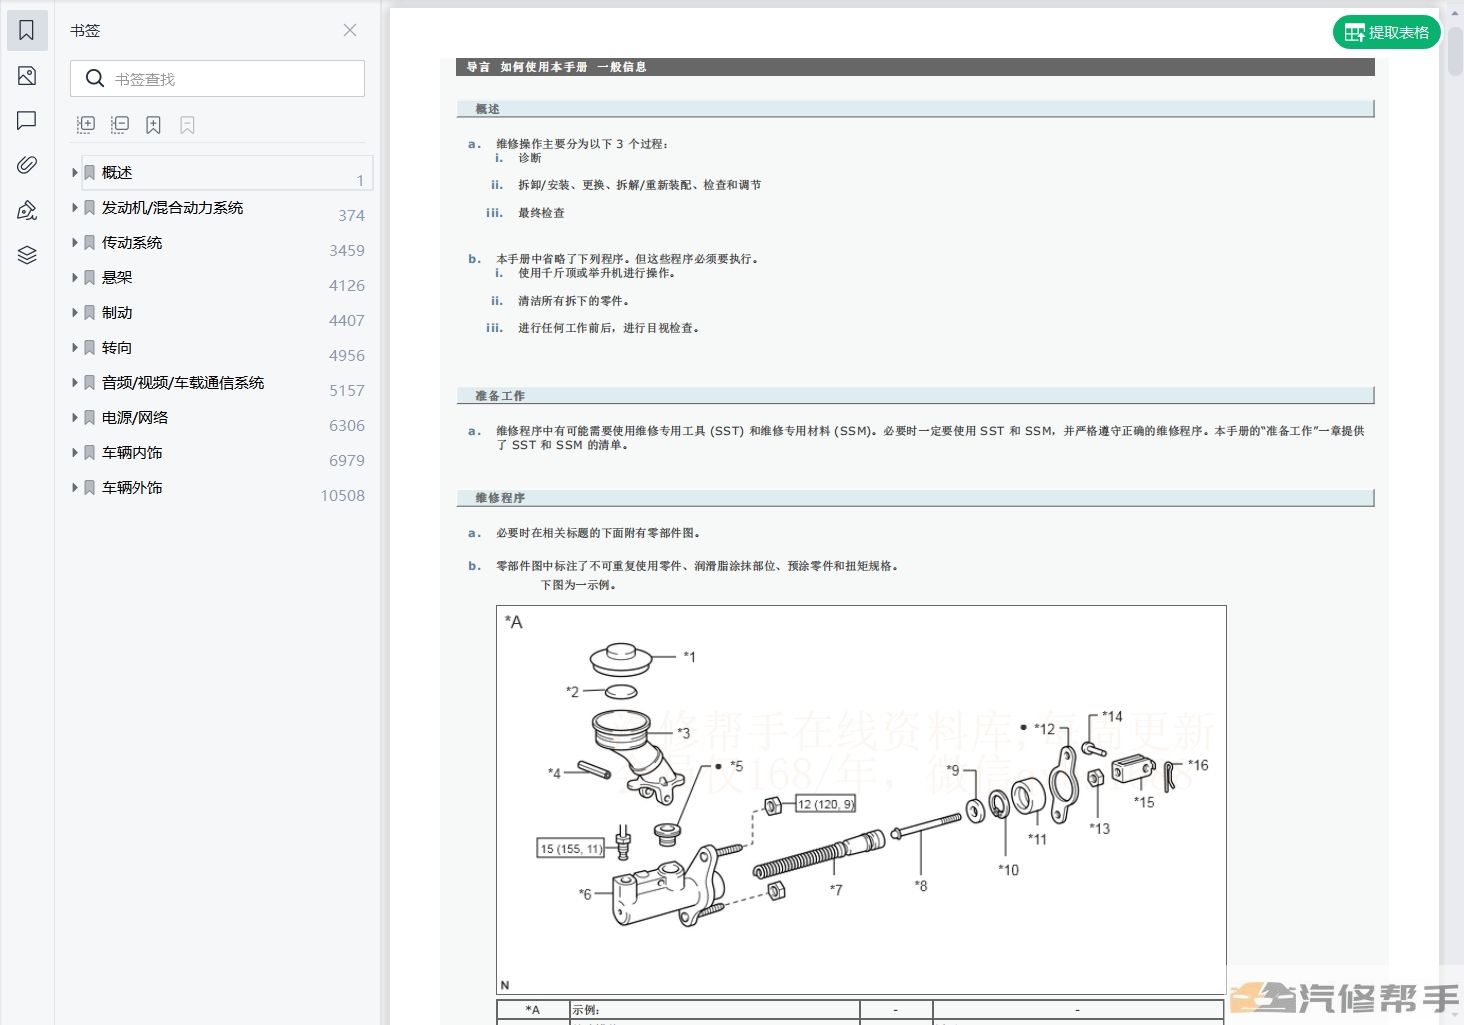The width and height of the screenshot is (1464, 1025).
Task: Click the add bookmark icon
Action: coord(153,125)
